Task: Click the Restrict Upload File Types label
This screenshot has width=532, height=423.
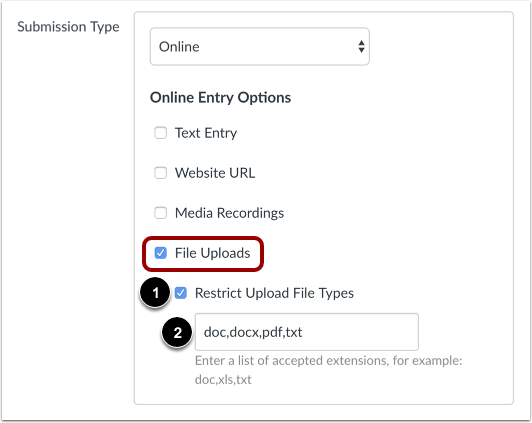Action: click(274, 293)
